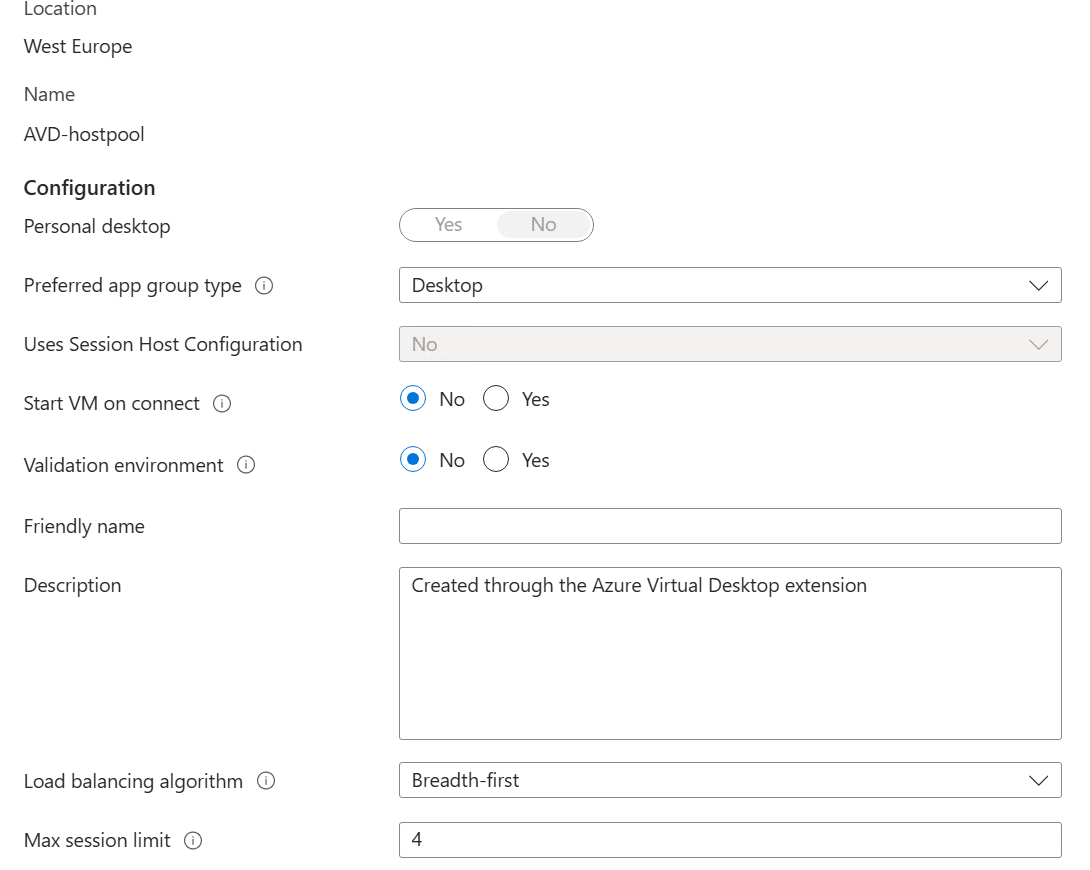1090x870 pixels.
Task: Select No on Personal desktop toggle
Action: 544,225
